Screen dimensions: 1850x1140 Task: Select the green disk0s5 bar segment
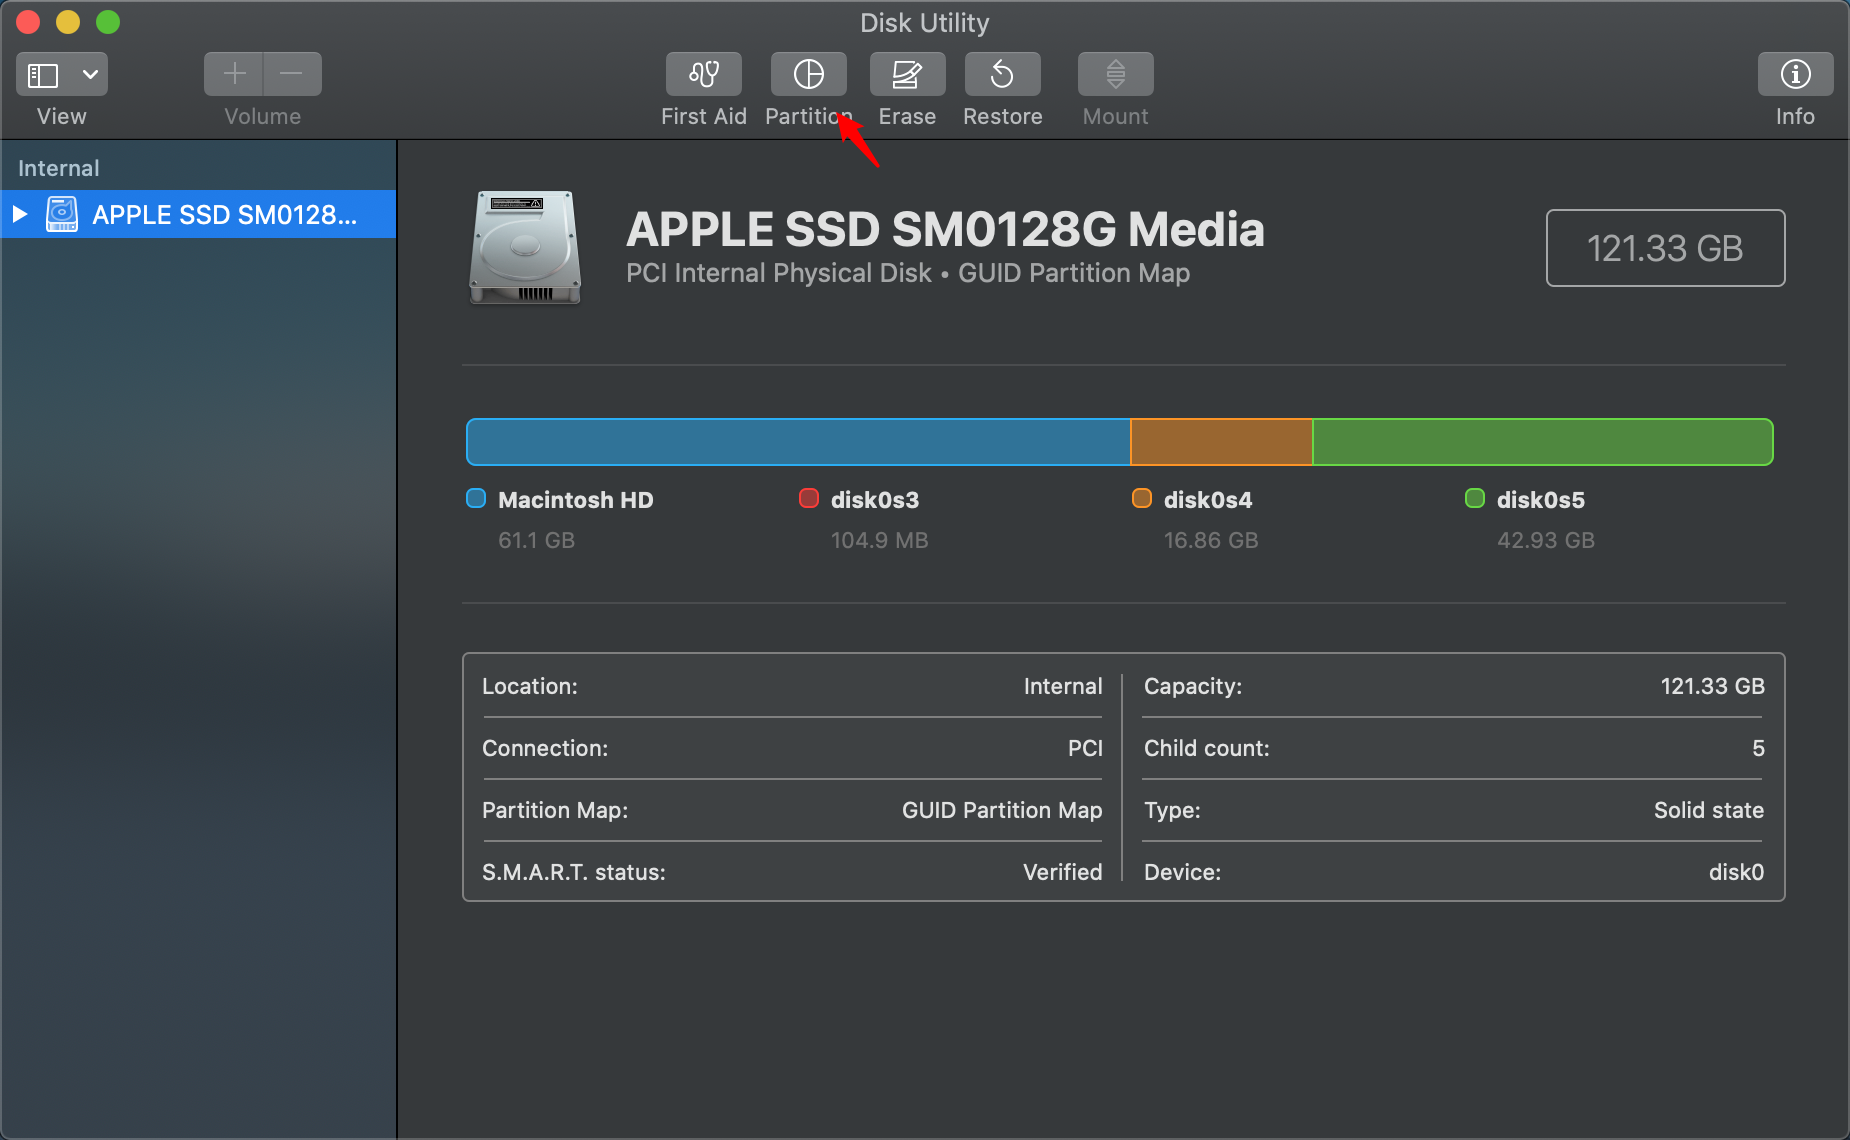point(1542,442)
